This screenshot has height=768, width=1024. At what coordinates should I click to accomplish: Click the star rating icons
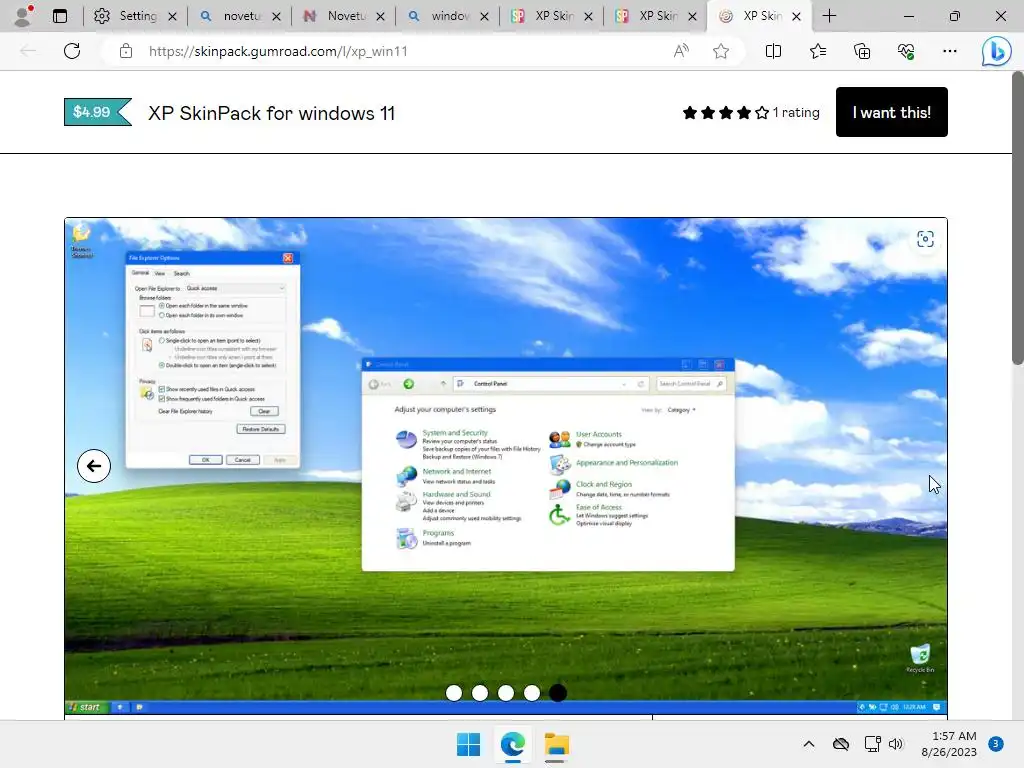click(726, 112)
